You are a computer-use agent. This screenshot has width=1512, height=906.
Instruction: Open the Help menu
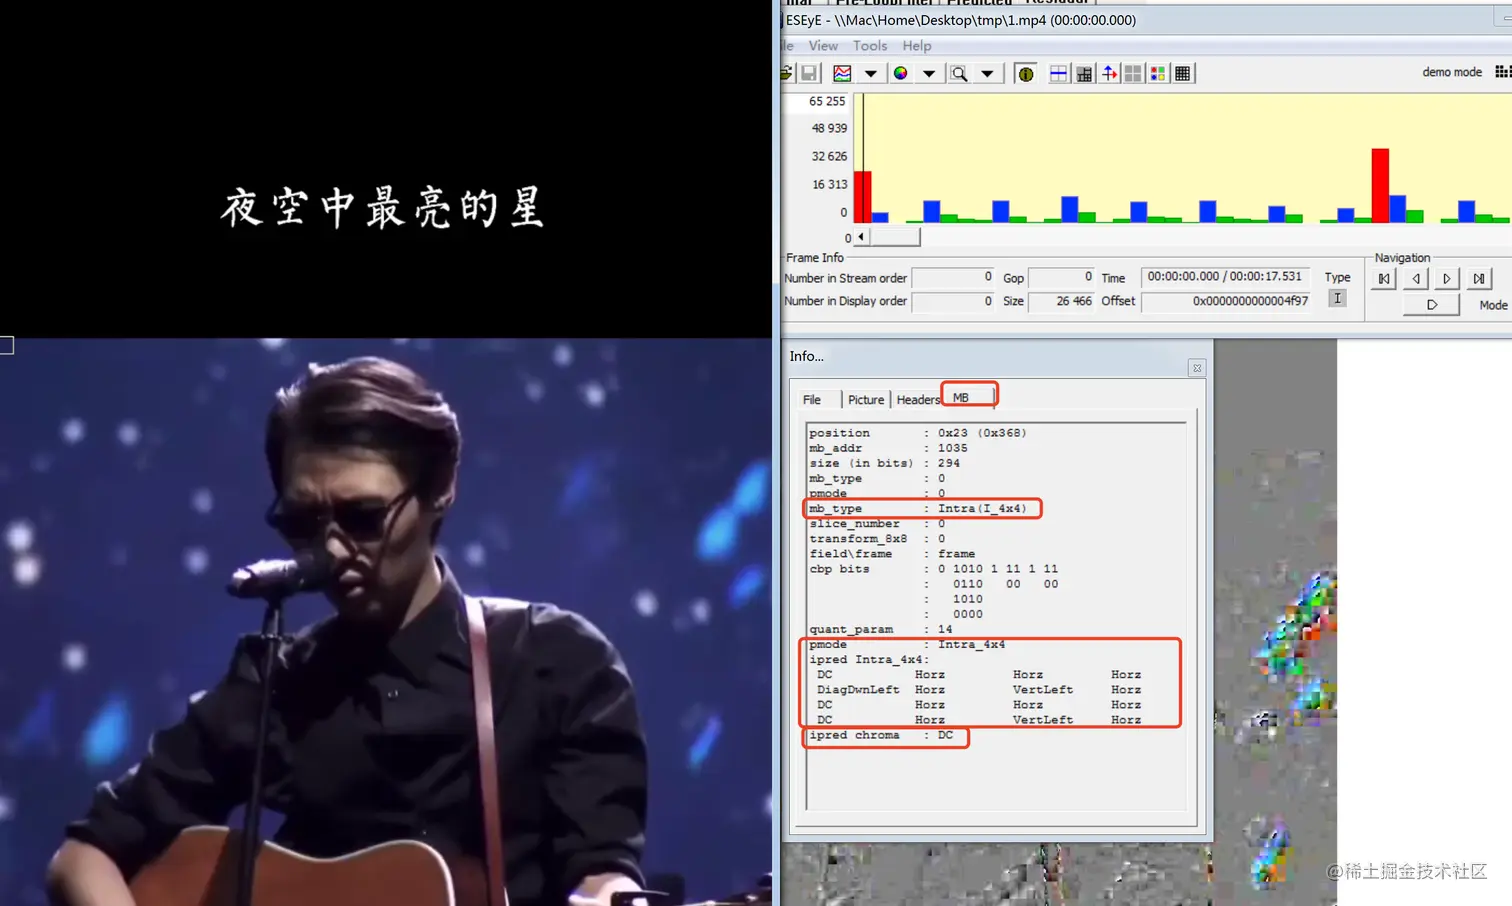coord(917,46)
